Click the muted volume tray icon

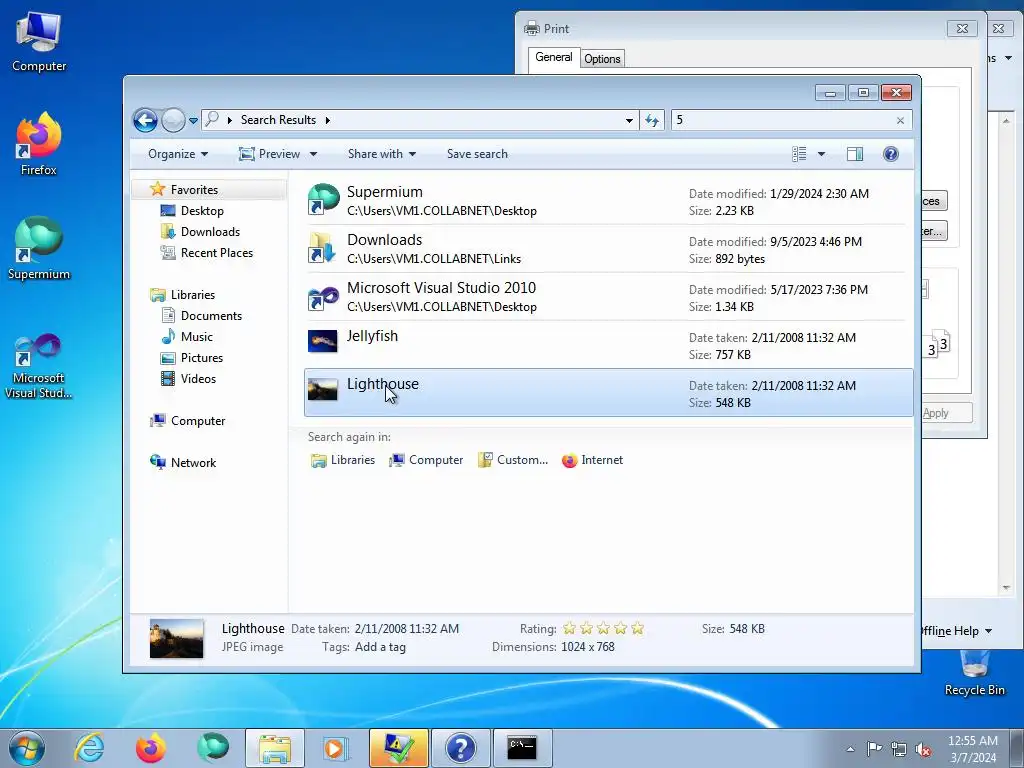click(923, 749)
